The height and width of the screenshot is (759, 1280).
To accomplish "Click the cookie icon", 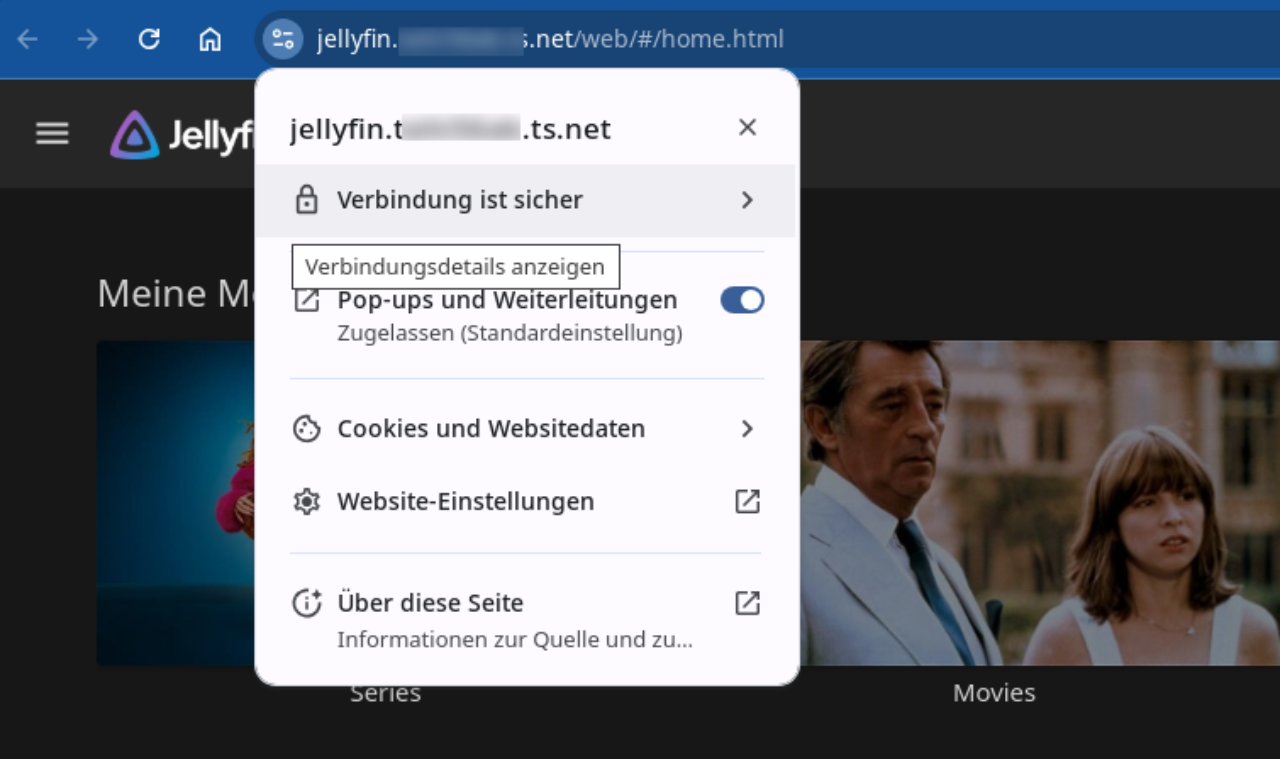I will (306, 429).
